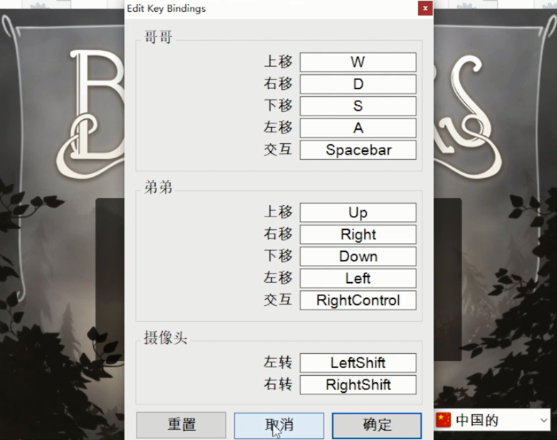This screenshot has height=440, width=557.
Task: Close the Edit Key Bindings dialog
Action: coord(425,8)
